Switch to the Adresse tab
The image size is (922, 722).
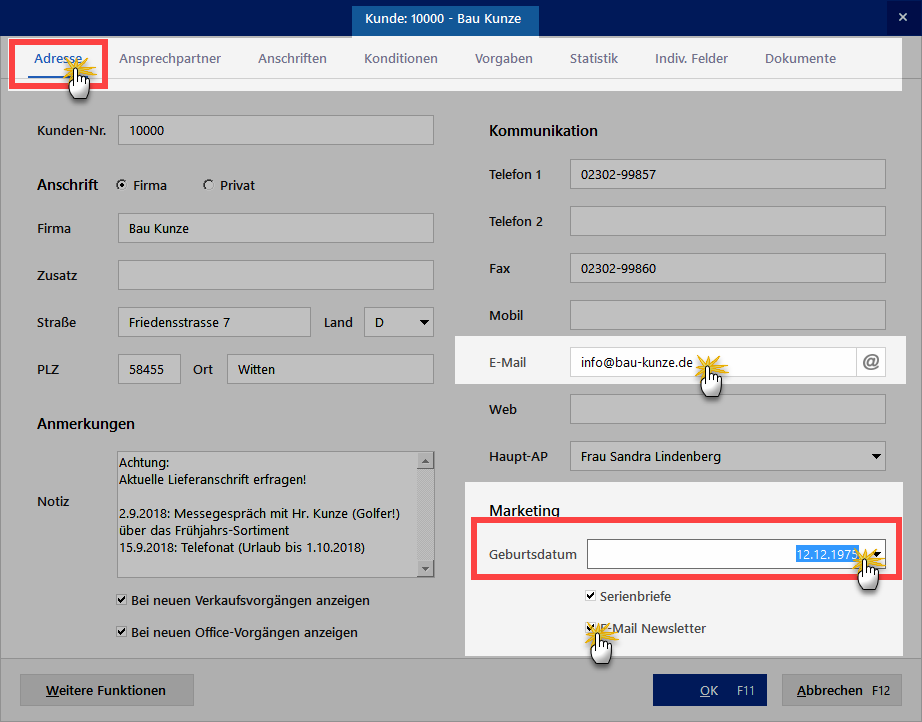click(x=58, y=58)
